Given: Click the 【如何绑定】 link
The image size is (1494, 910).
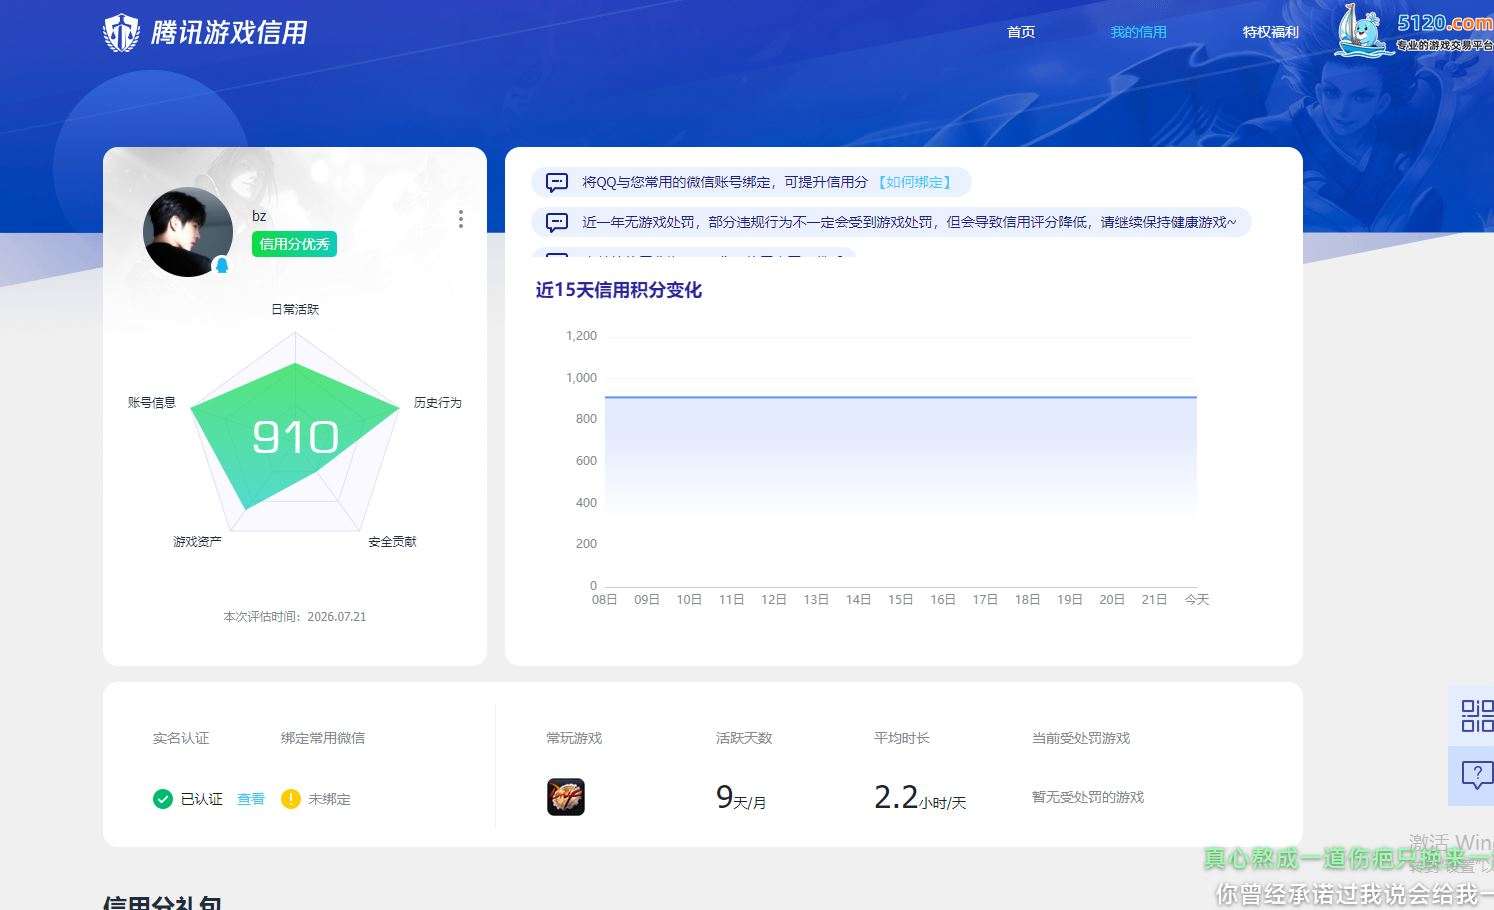Looking at the screenshot, I should (x=915, y=182).
